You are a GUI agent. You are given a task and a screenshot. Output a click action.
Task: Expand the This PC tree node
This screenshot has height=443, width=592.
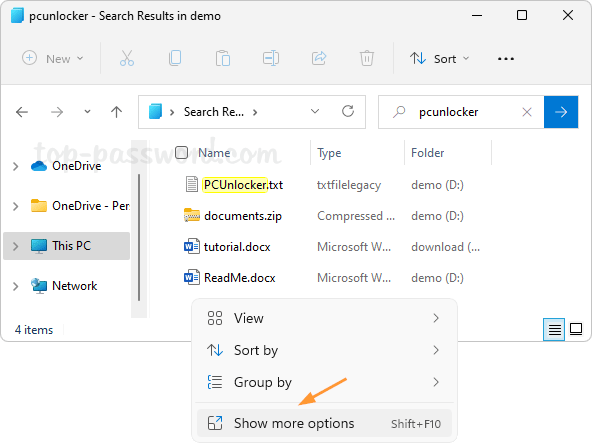pyautogui.click(x=15, y=246)
